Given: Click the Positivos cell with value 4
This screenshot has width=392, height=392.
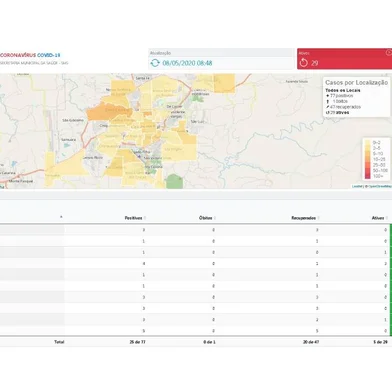Looking at the screenshot, I should (x=144, y=264).
